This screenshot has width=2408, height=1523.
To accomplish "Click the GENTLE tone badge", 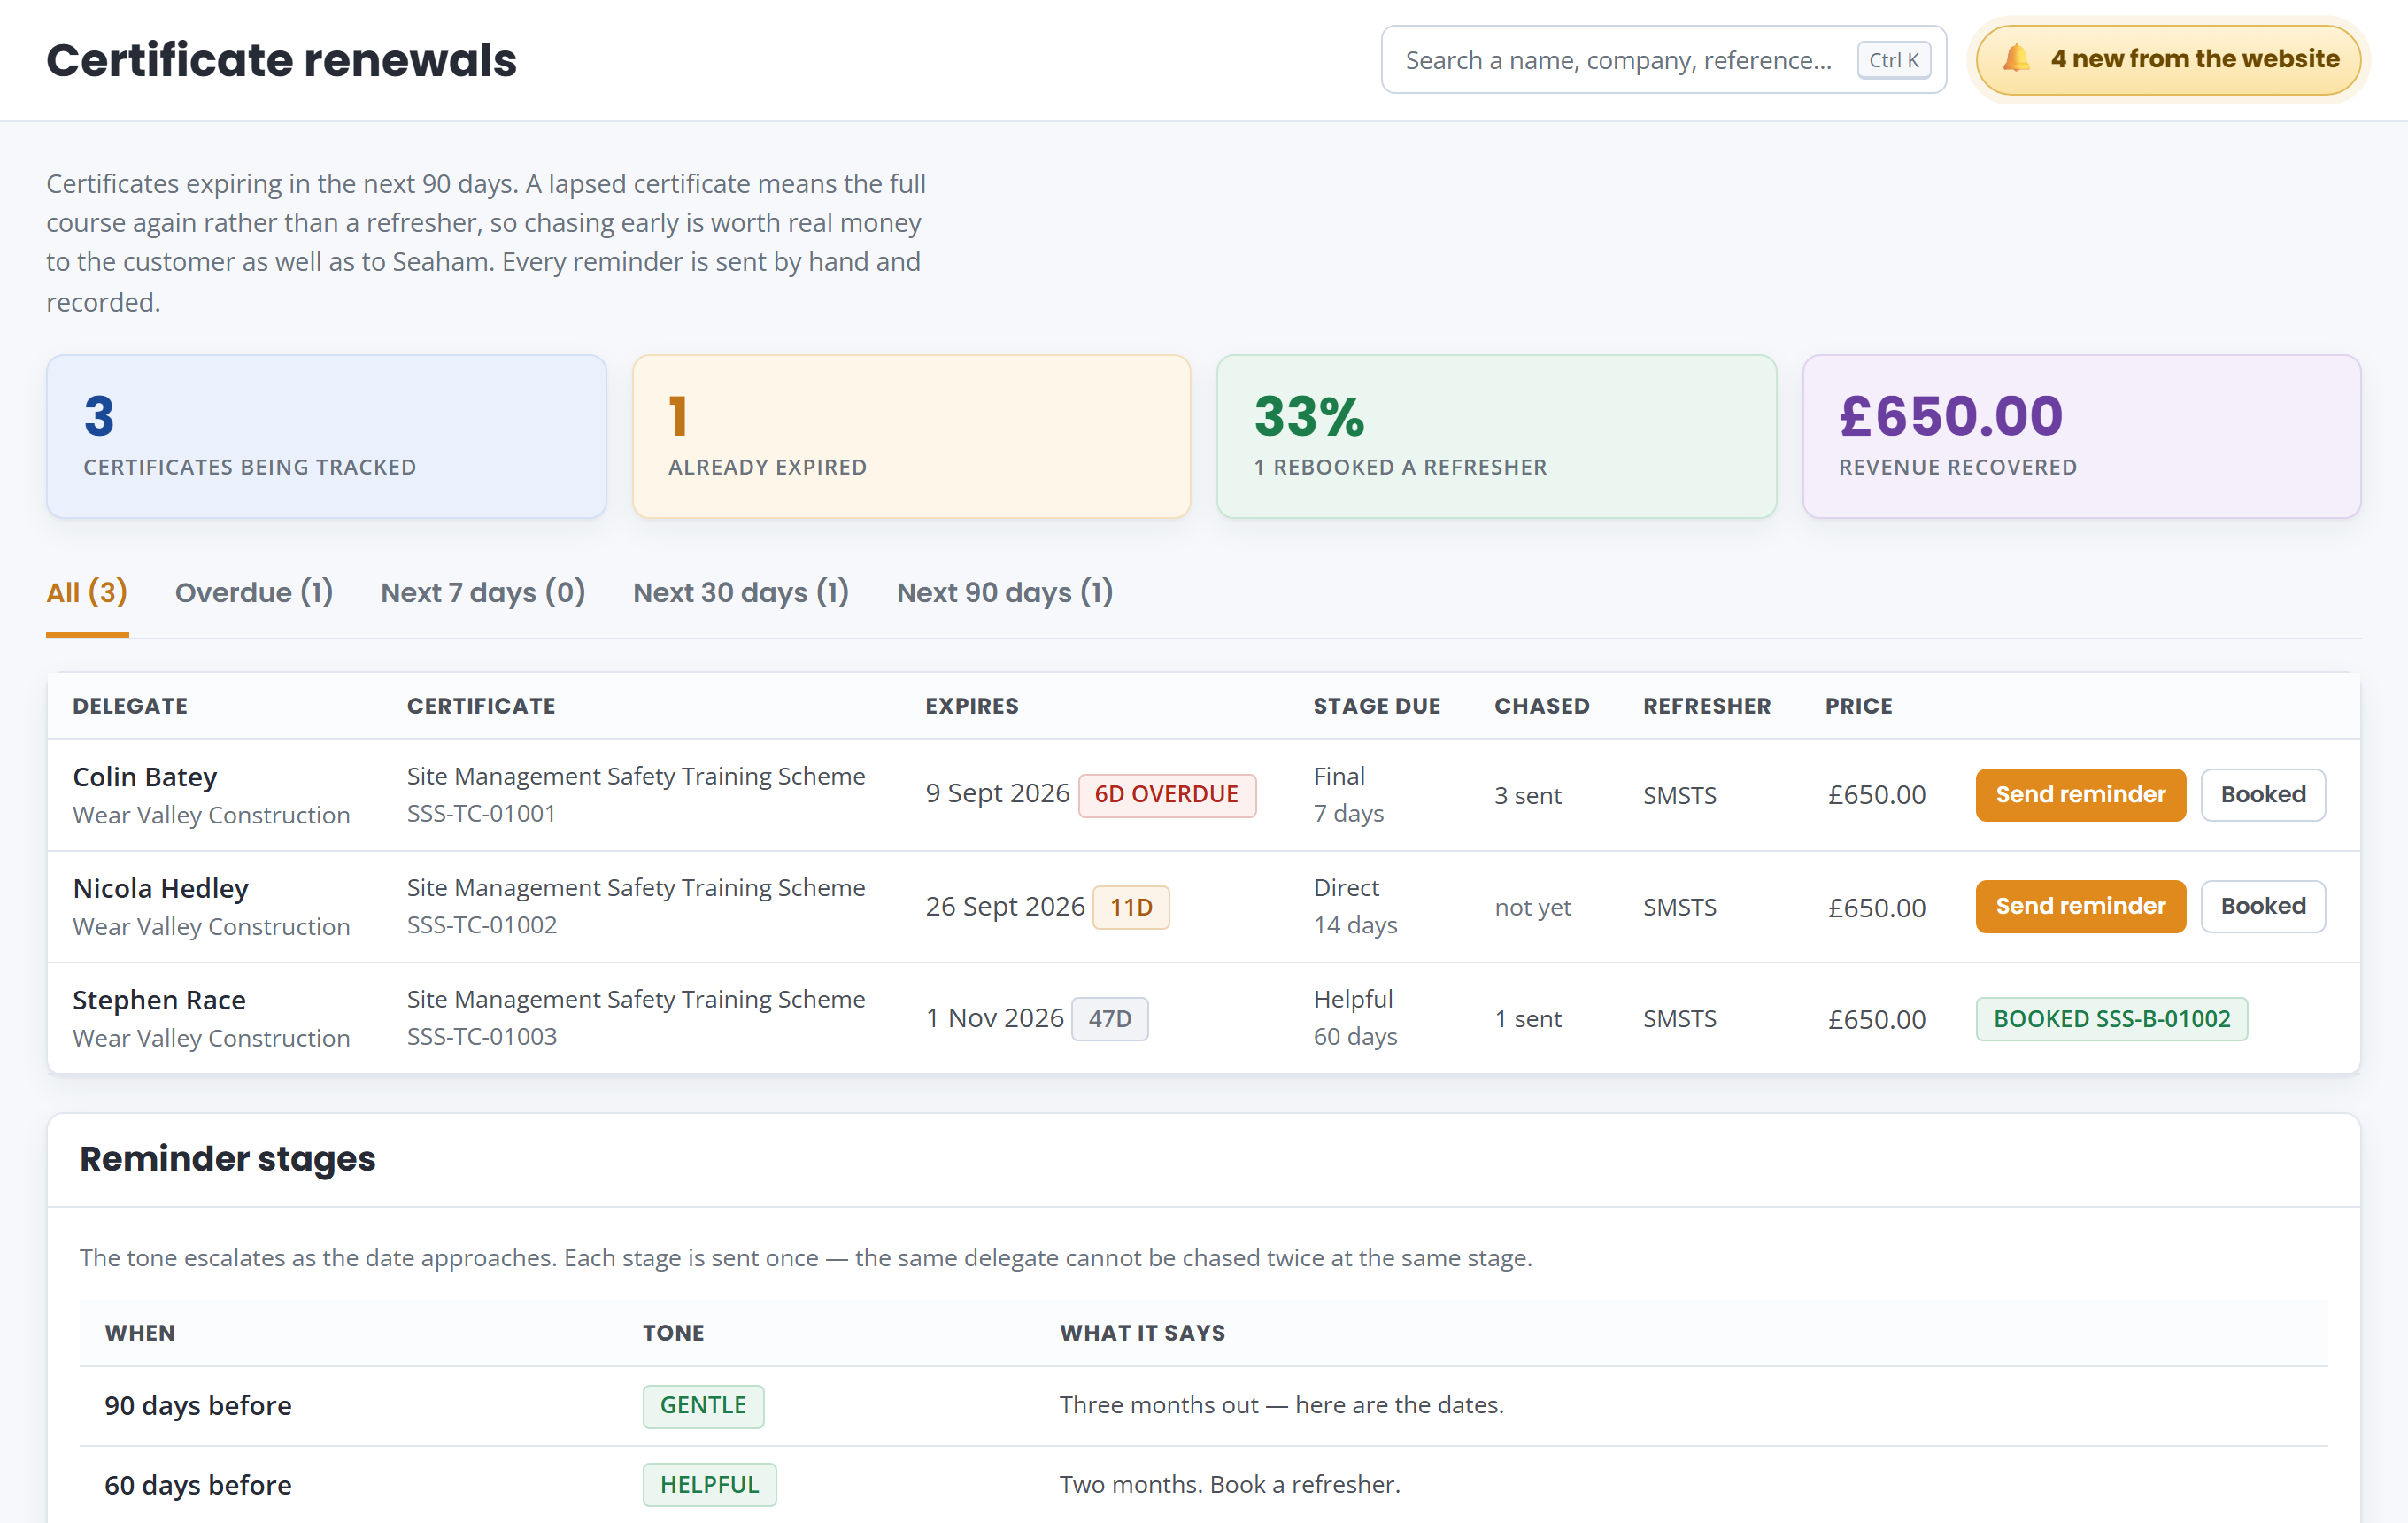I will 703,1406.
